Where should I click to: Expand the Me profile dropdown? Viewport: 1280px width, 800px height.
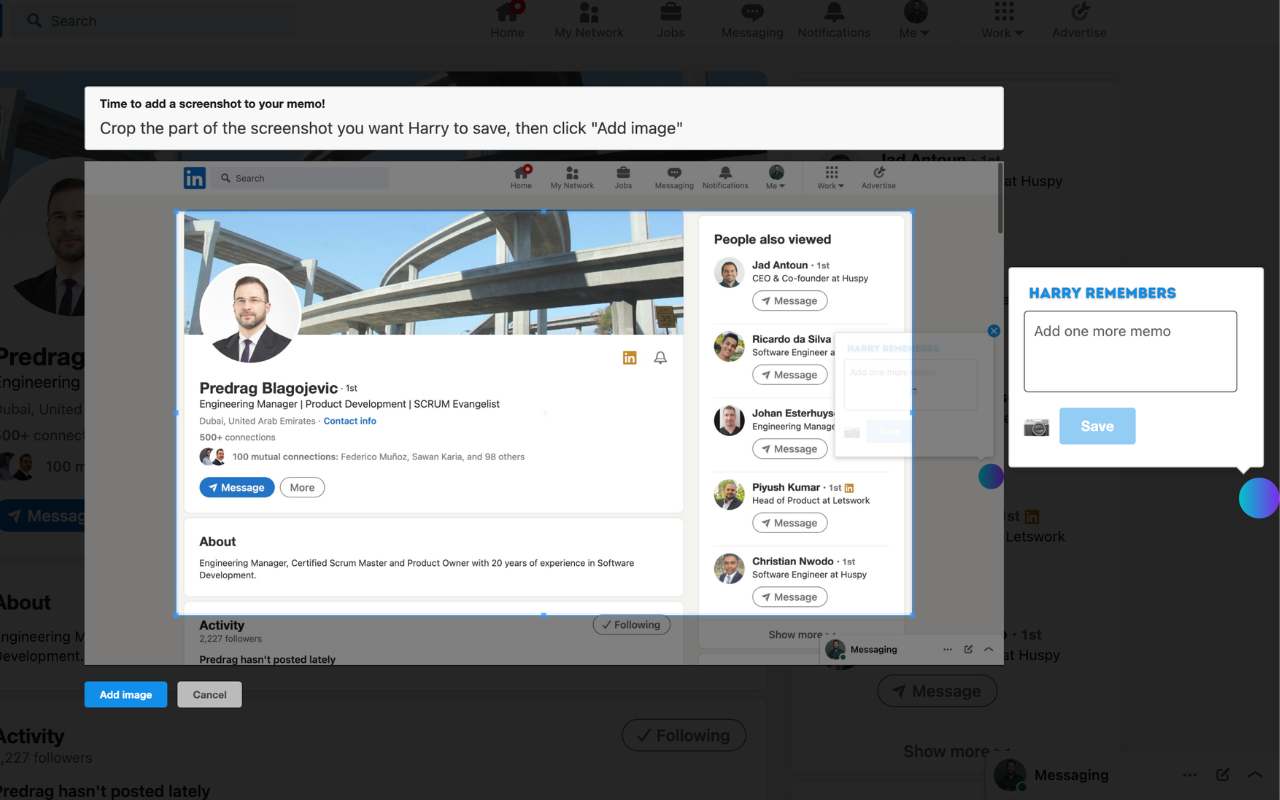[915, 20]
